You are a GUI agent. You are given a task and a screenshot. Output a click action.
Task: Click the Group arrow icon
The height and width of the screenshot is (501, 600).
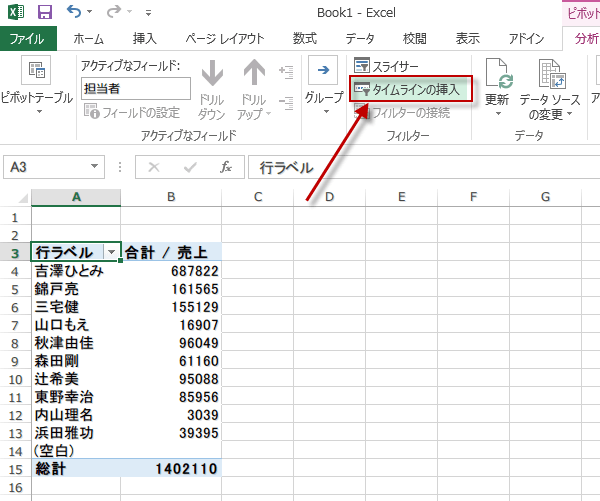[x=323, y=72]
